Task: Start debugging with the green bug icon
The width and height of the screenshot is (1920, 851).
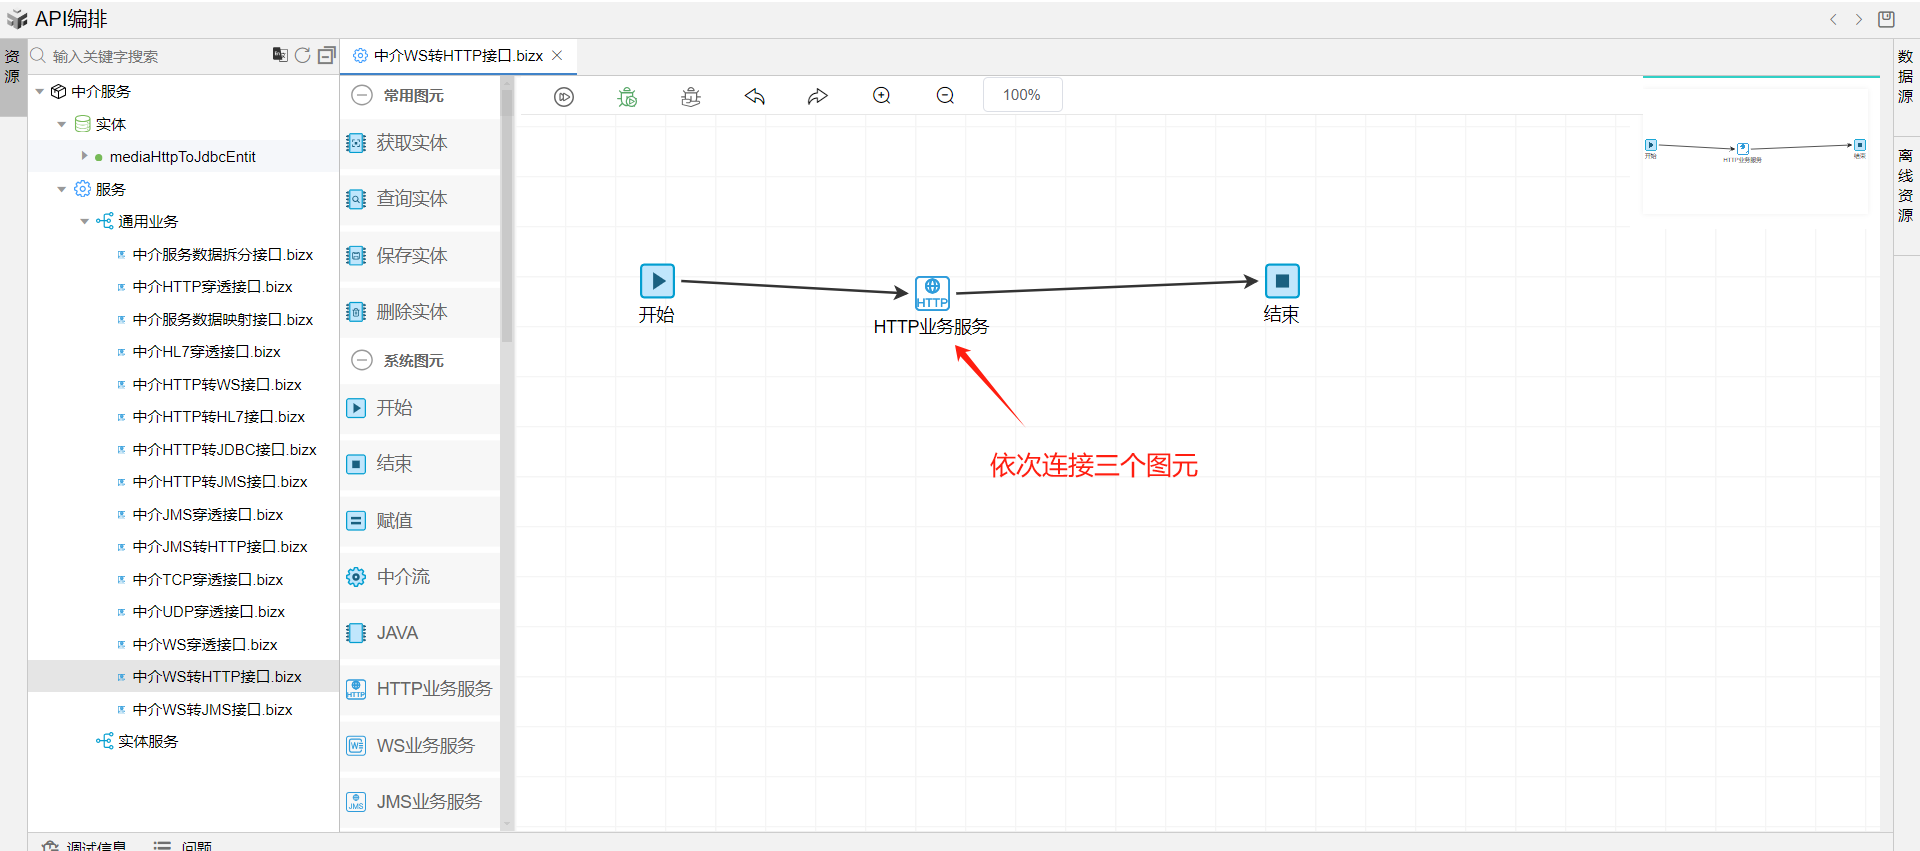Action: (627, 96)
